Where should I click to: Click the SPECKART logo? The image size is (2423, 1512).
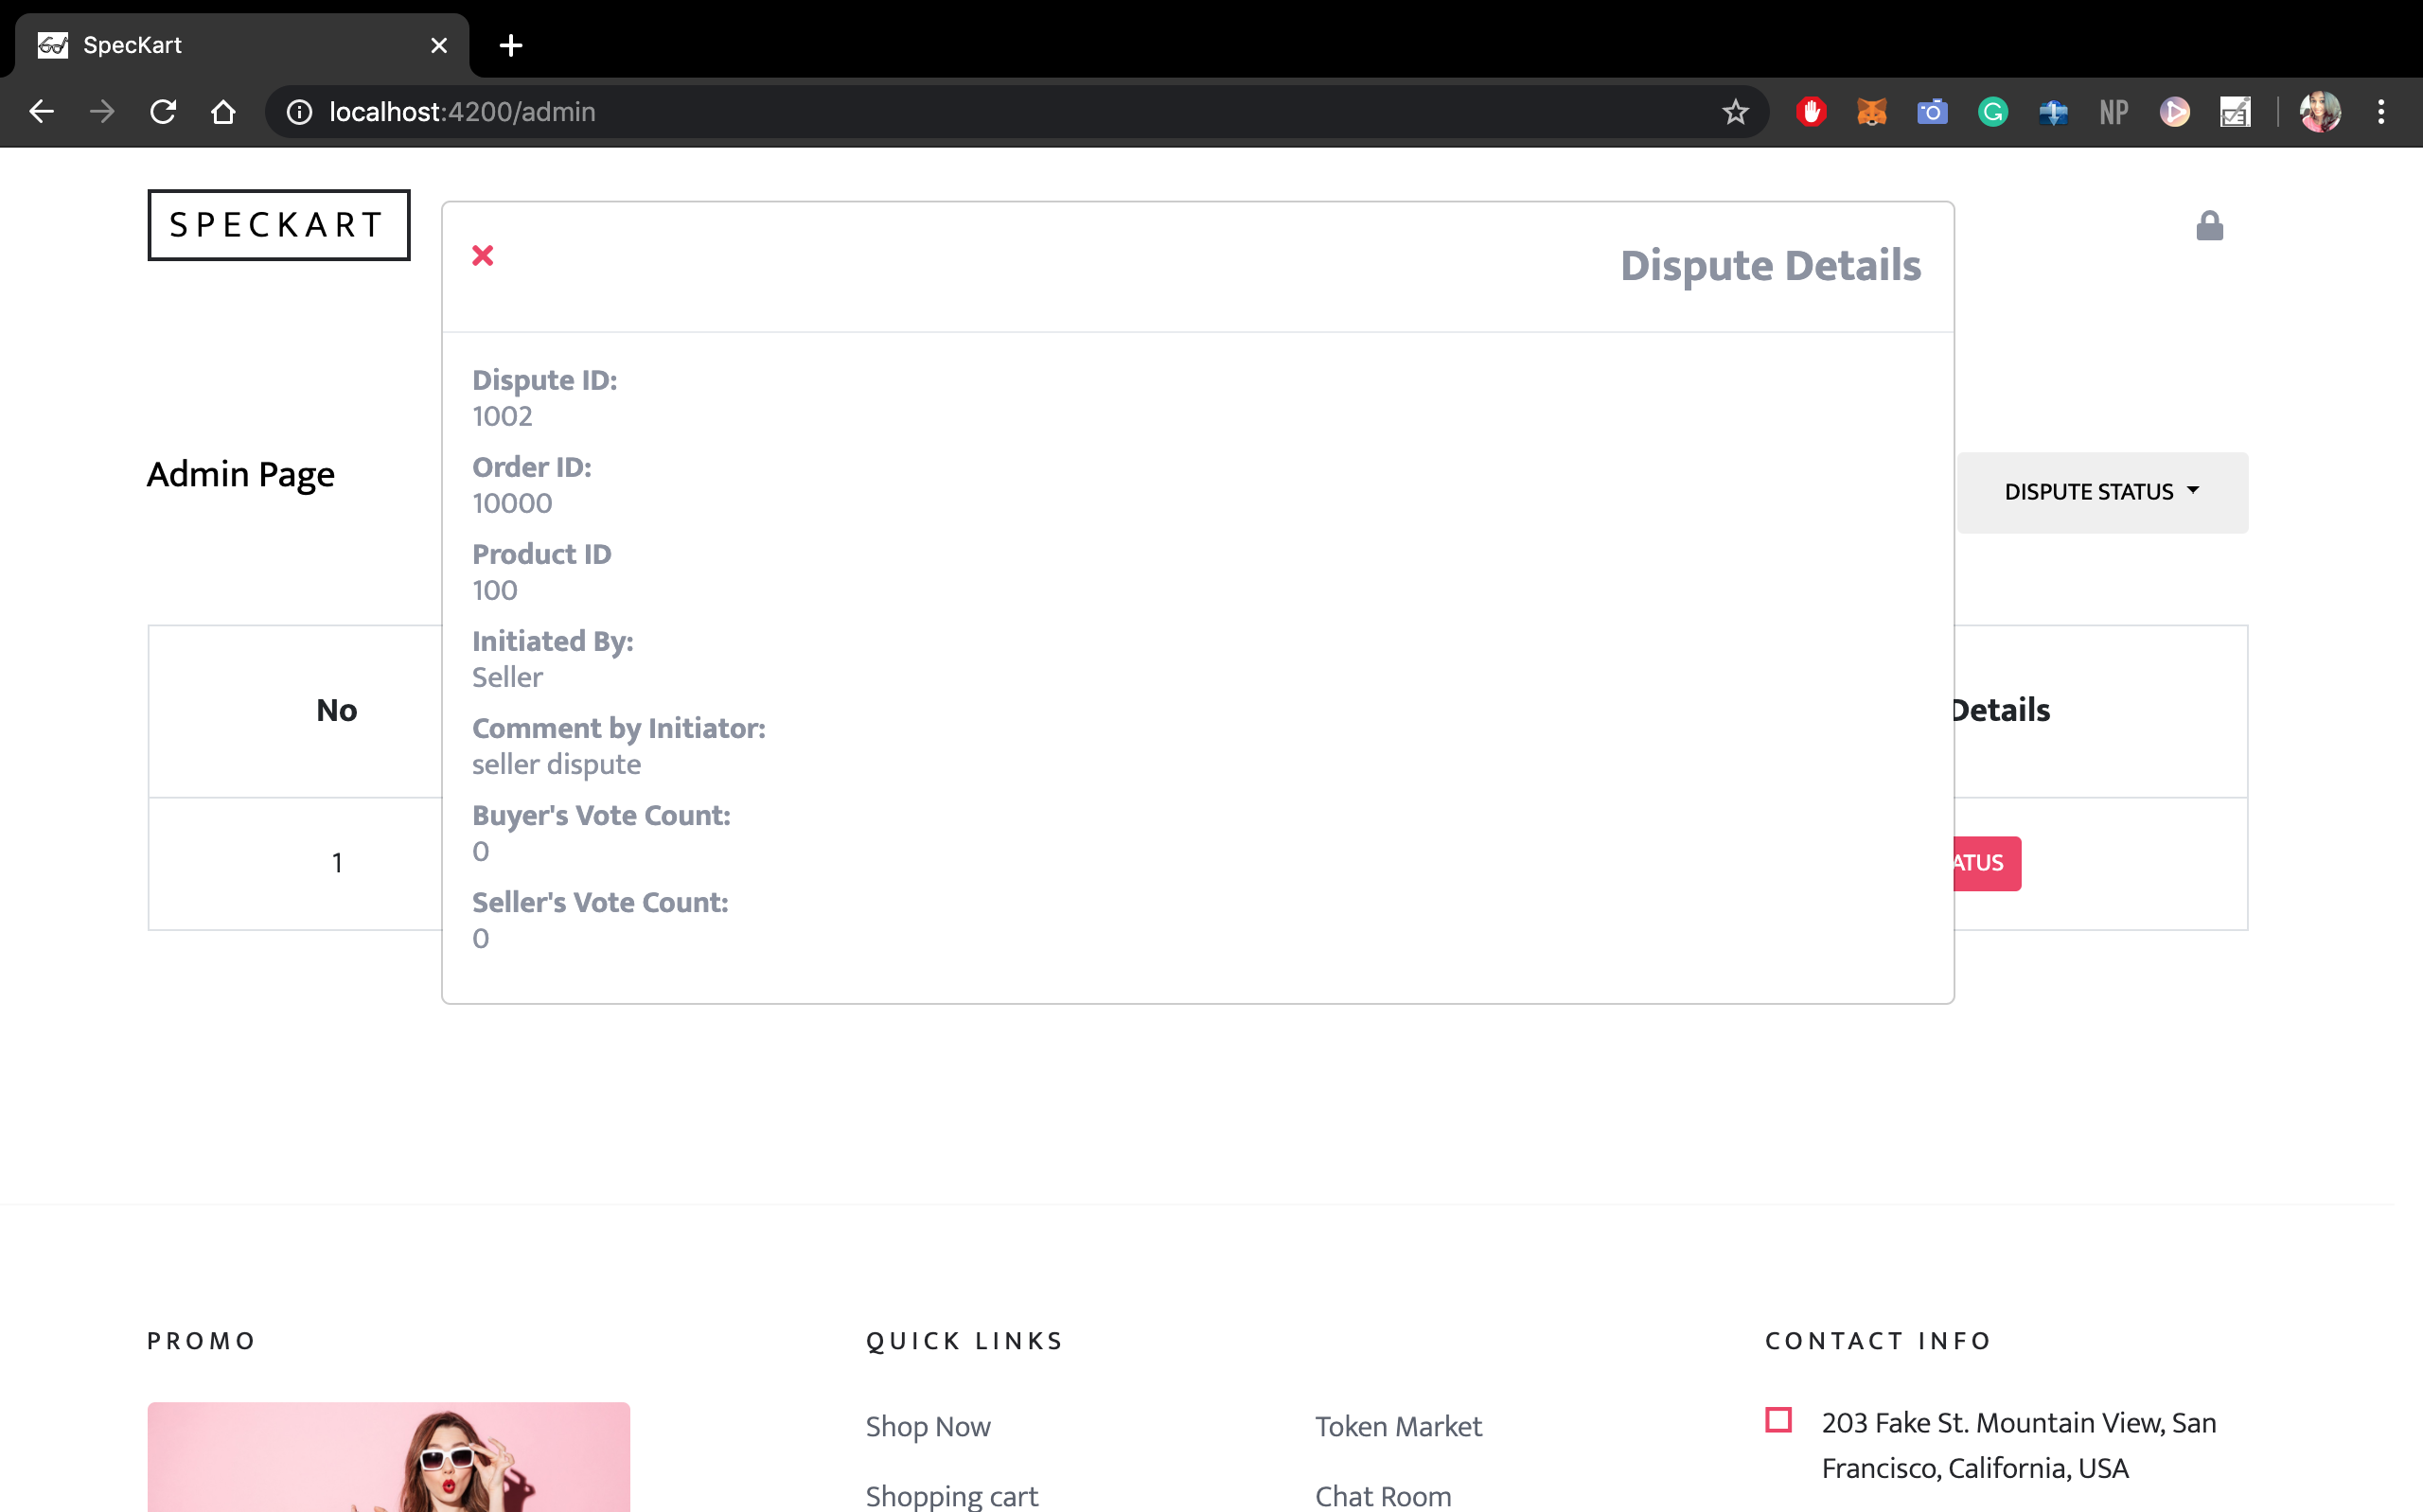(279, 225)
